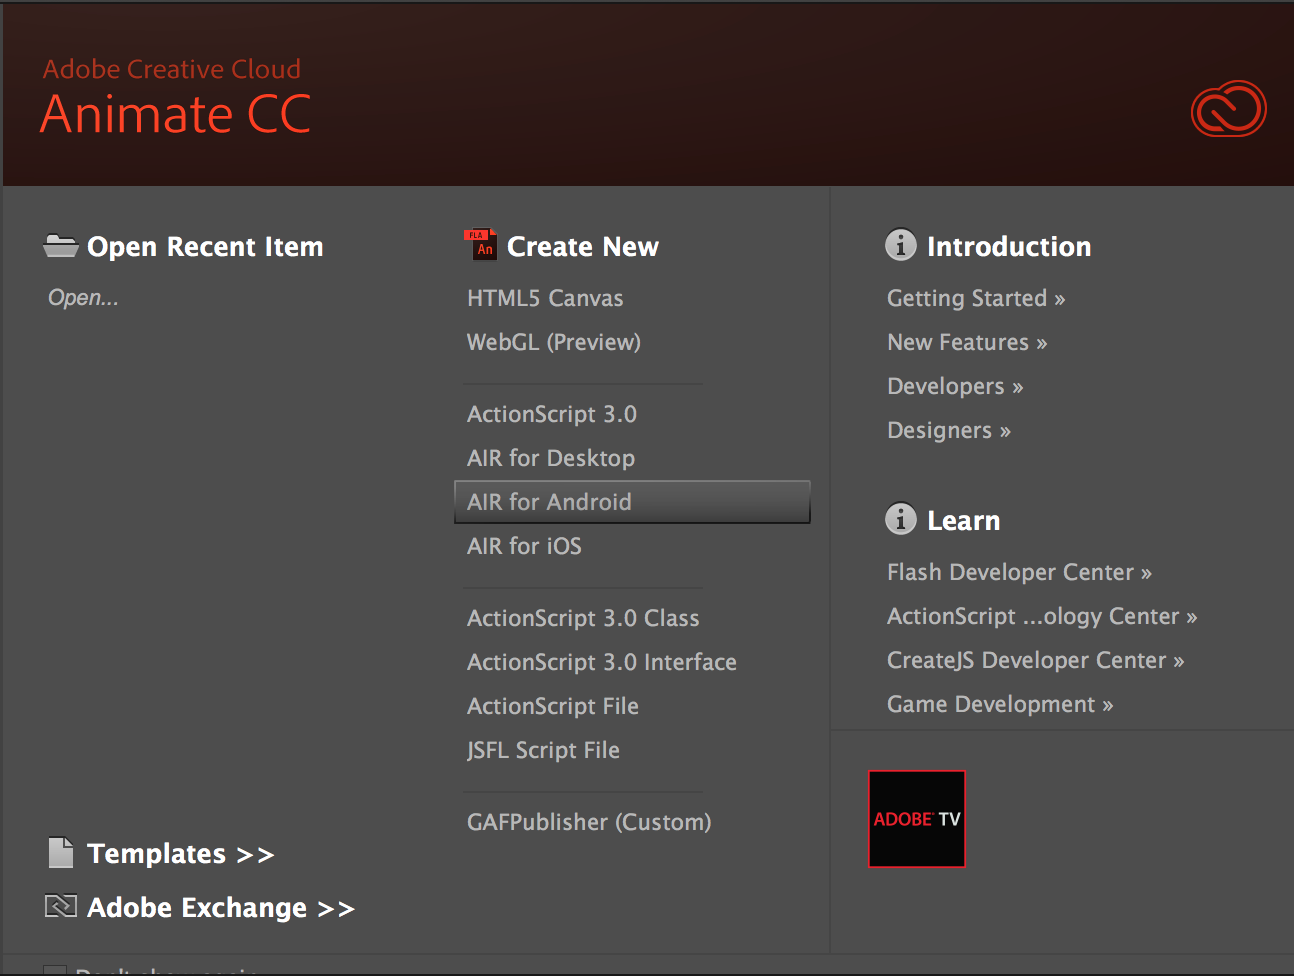Create a new ActionScript File
This screenshot has height=976, width=1294.
tap(553, 706)
